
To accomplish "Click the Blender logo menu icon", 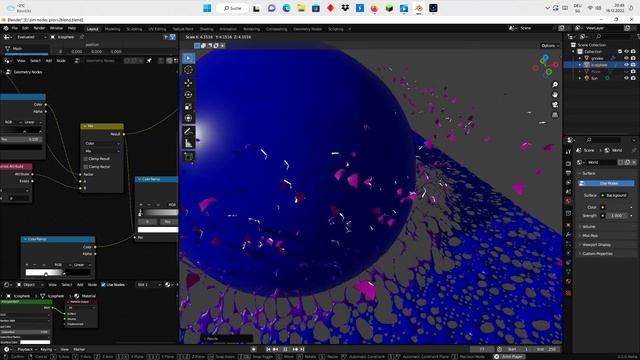I will [x=6, y=28].
